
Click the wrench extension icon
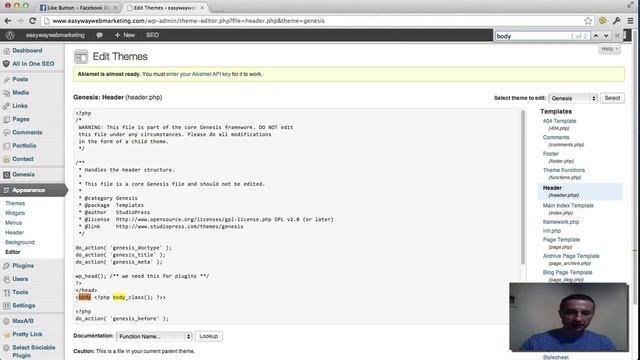[617, 20]
